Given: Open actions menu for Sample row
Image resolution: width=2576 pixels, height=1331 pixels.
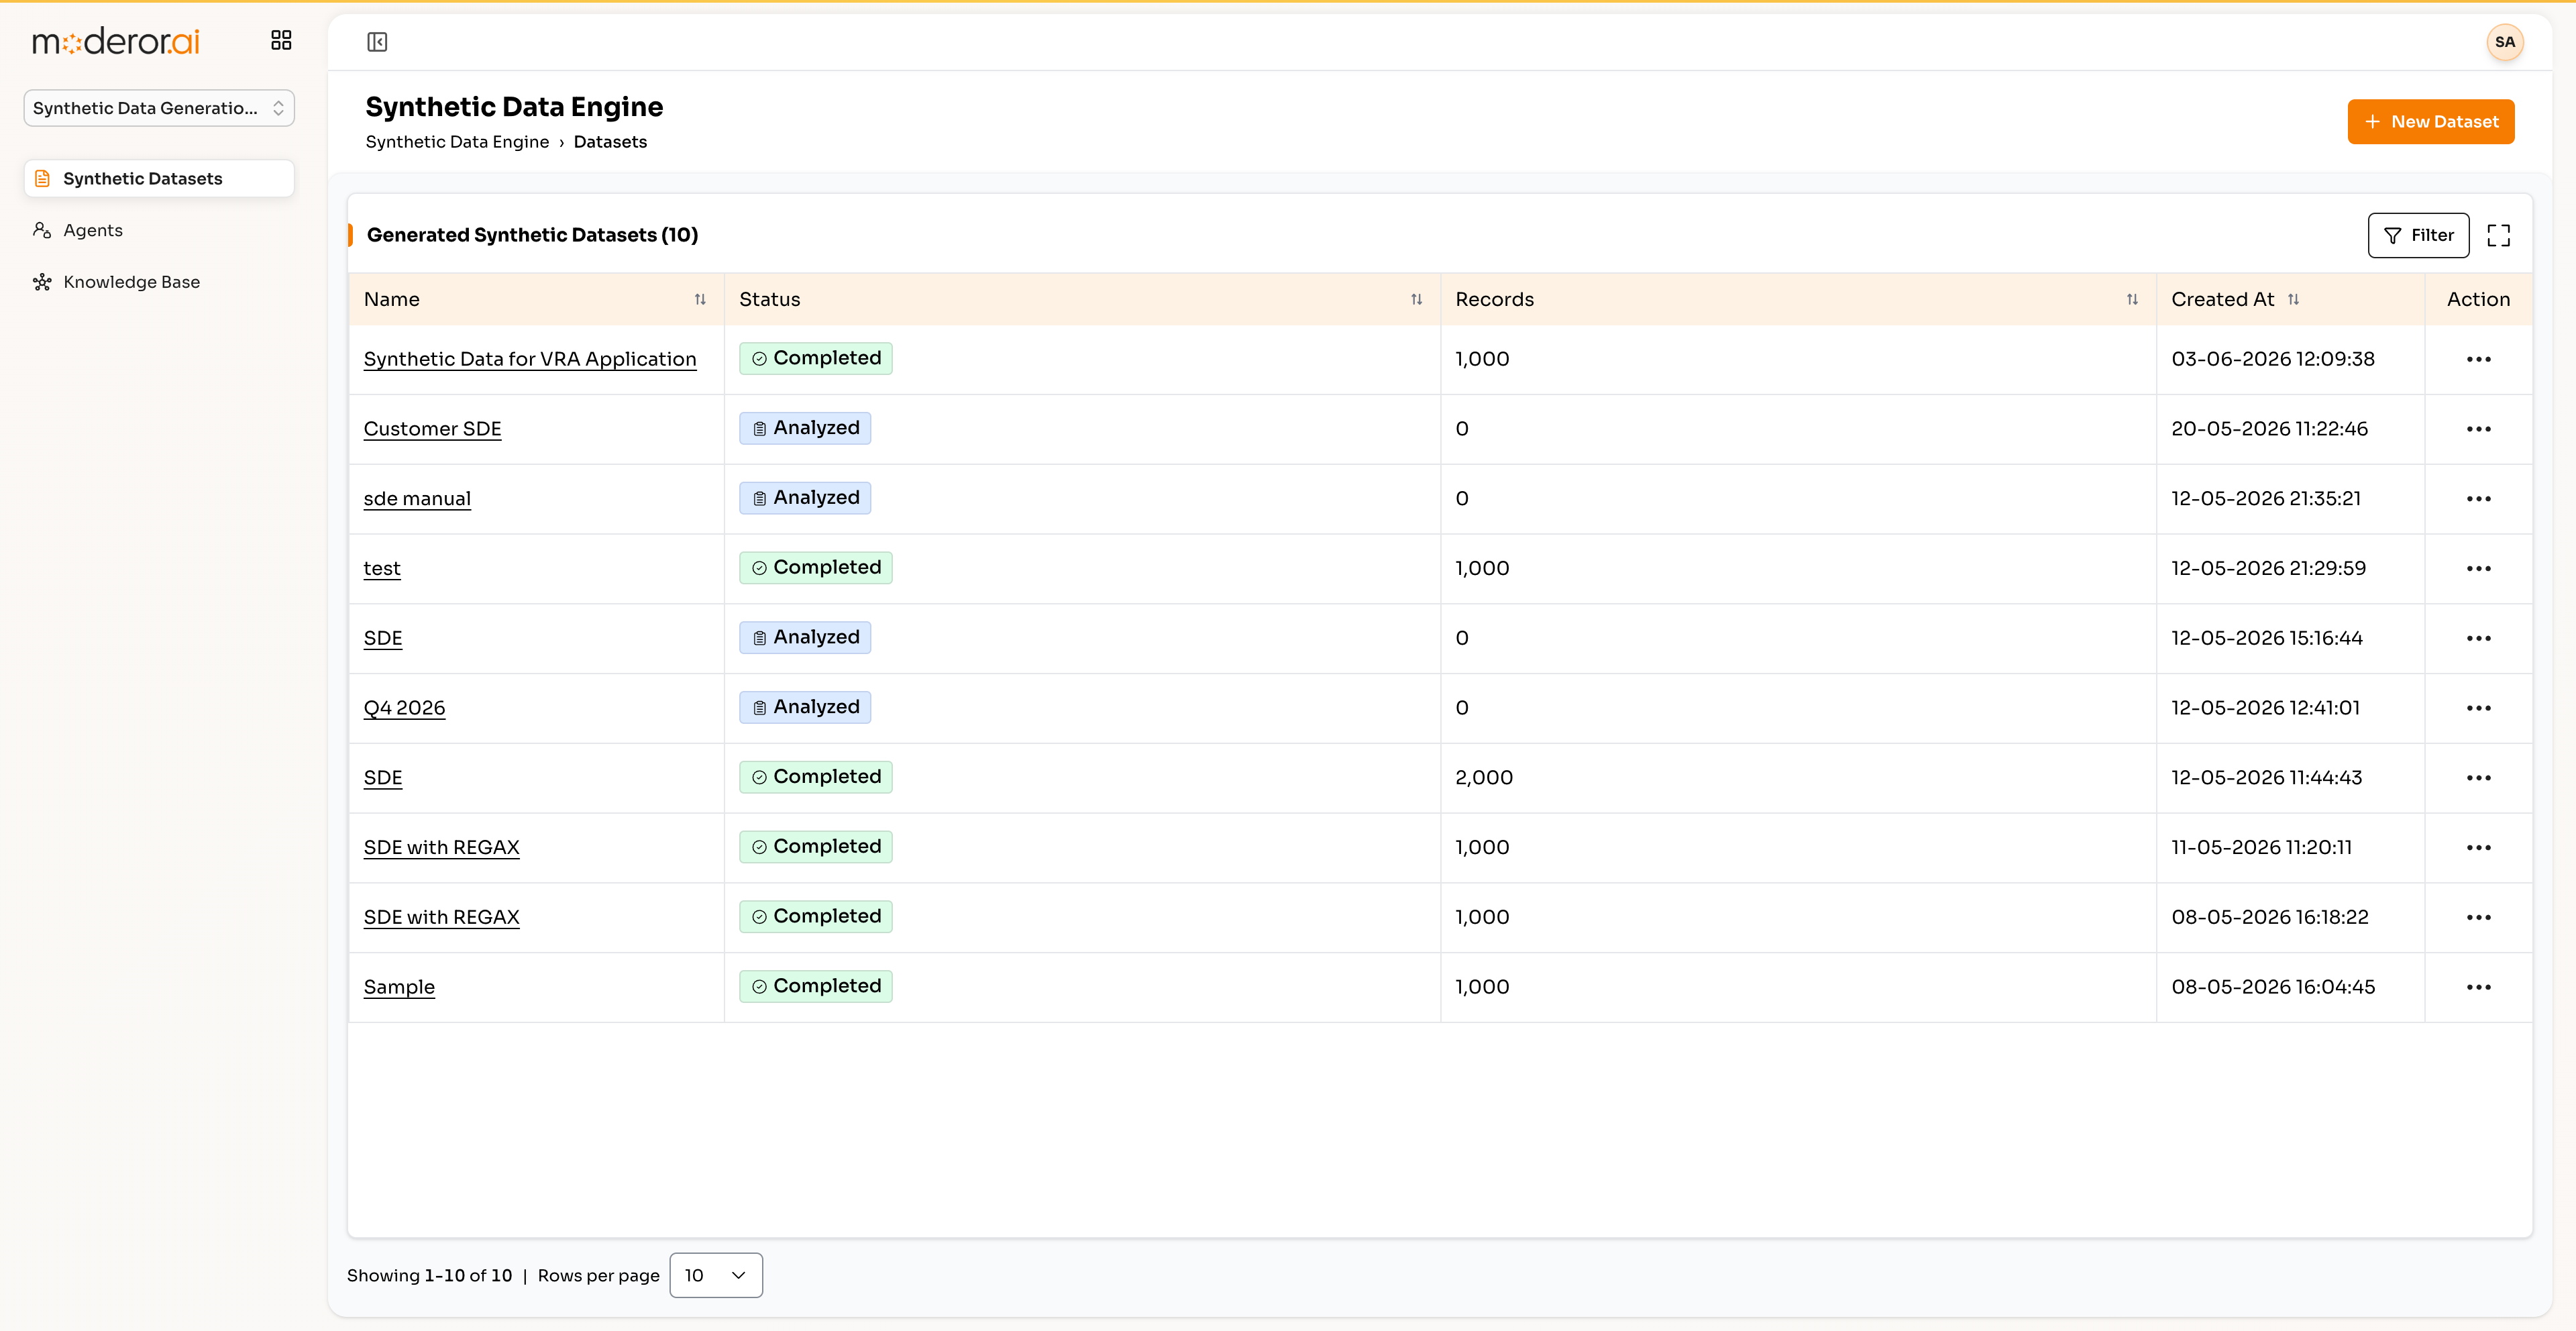Looking at the screenshot, I should pyautogui.click(x=2478, y=987).
